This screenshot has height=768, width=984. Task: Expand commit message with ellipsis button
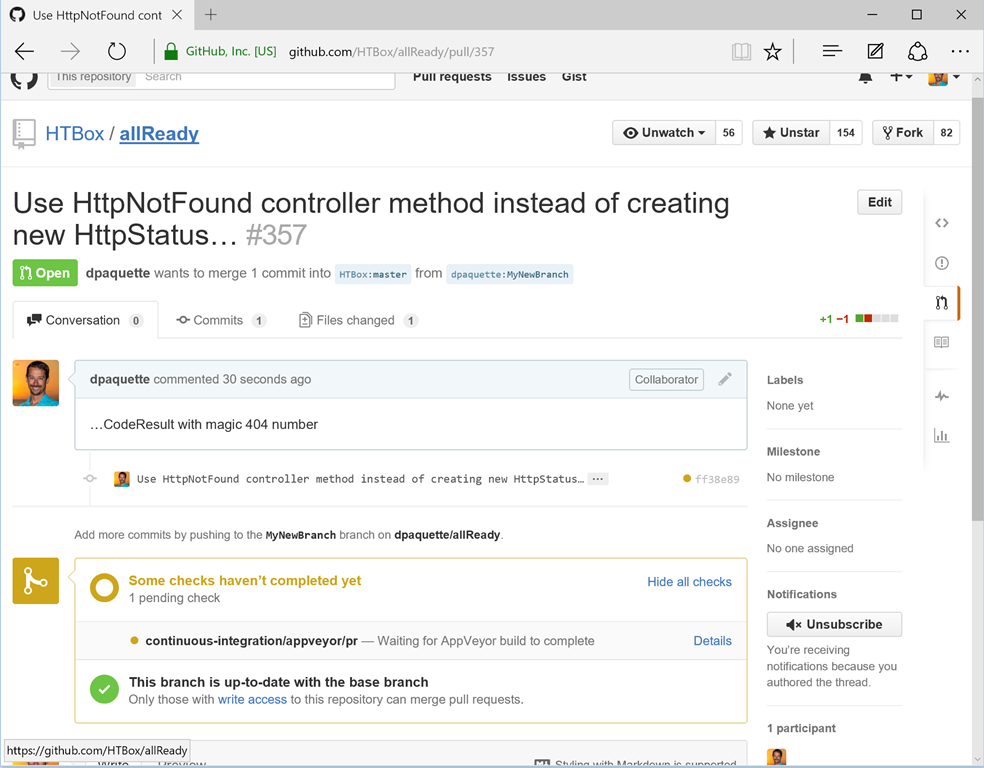pos(598,479)
